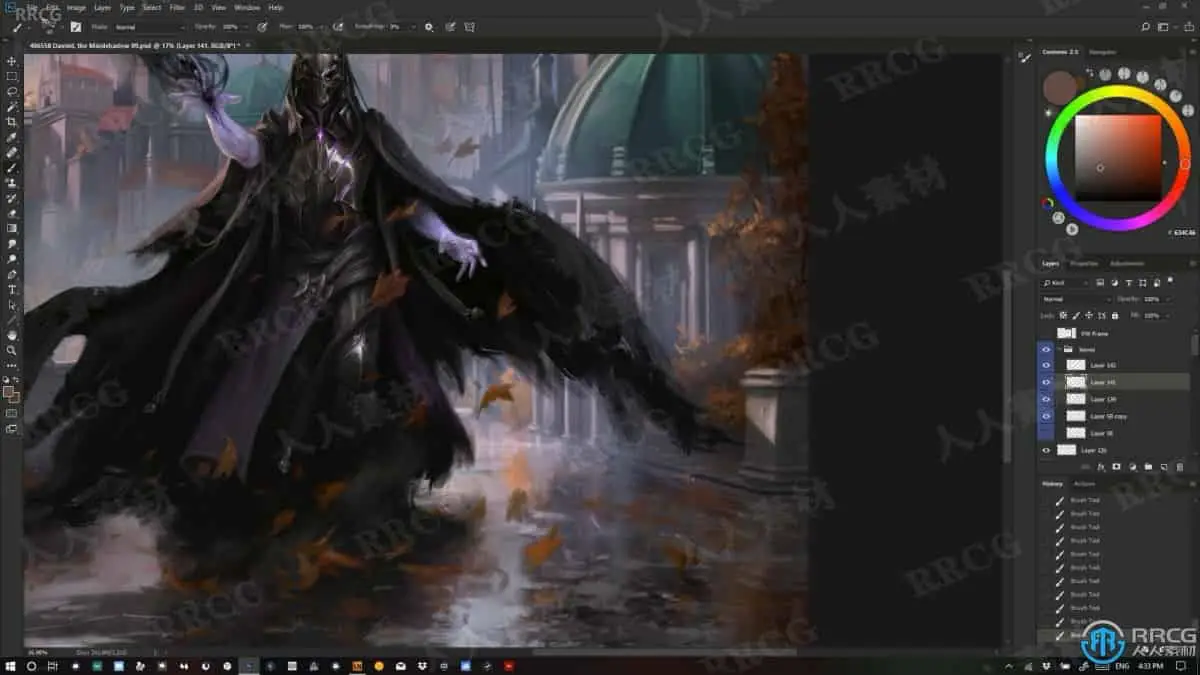Select the Brush tool in toolbar
Screen dimensions: 1200x675
click(12, 168)
